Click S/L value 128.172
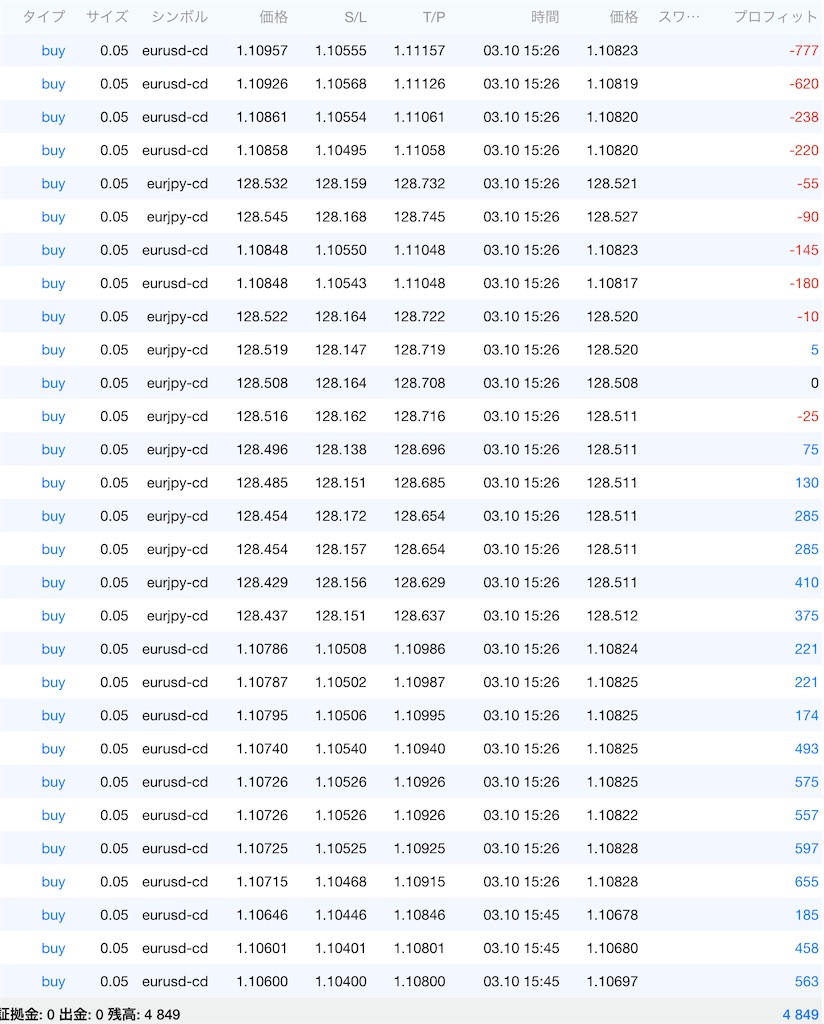The width and height of the screenshot is (824, 1024). (x=341, y=516)
